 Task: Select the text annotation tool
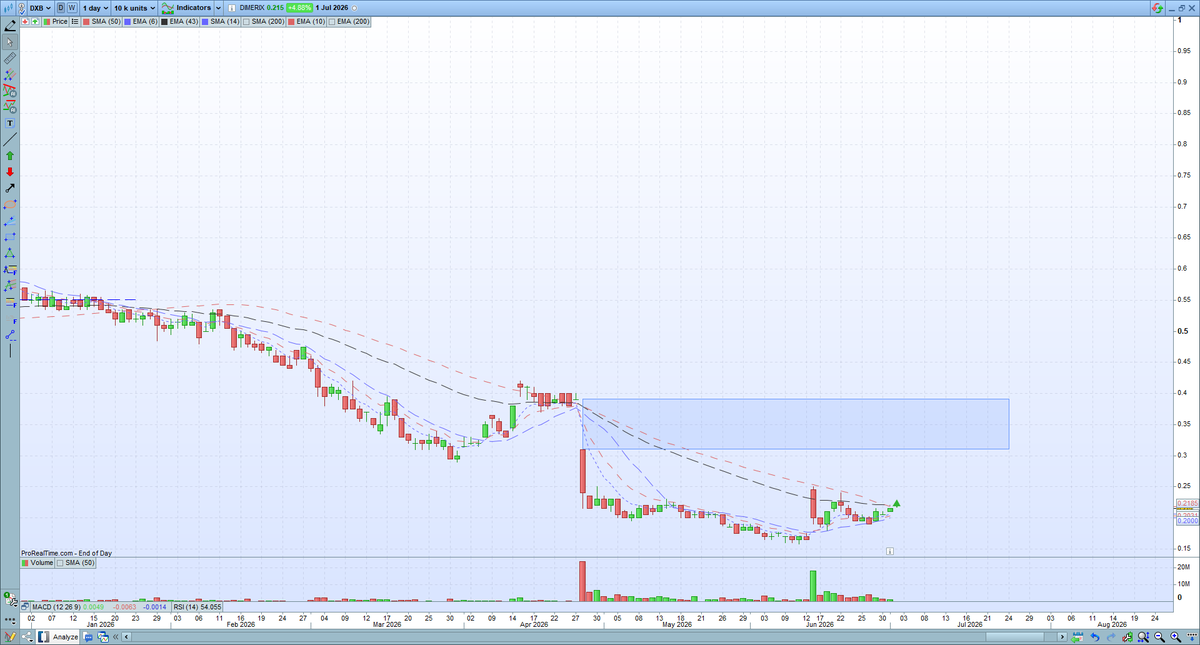(x=10, y=122)
